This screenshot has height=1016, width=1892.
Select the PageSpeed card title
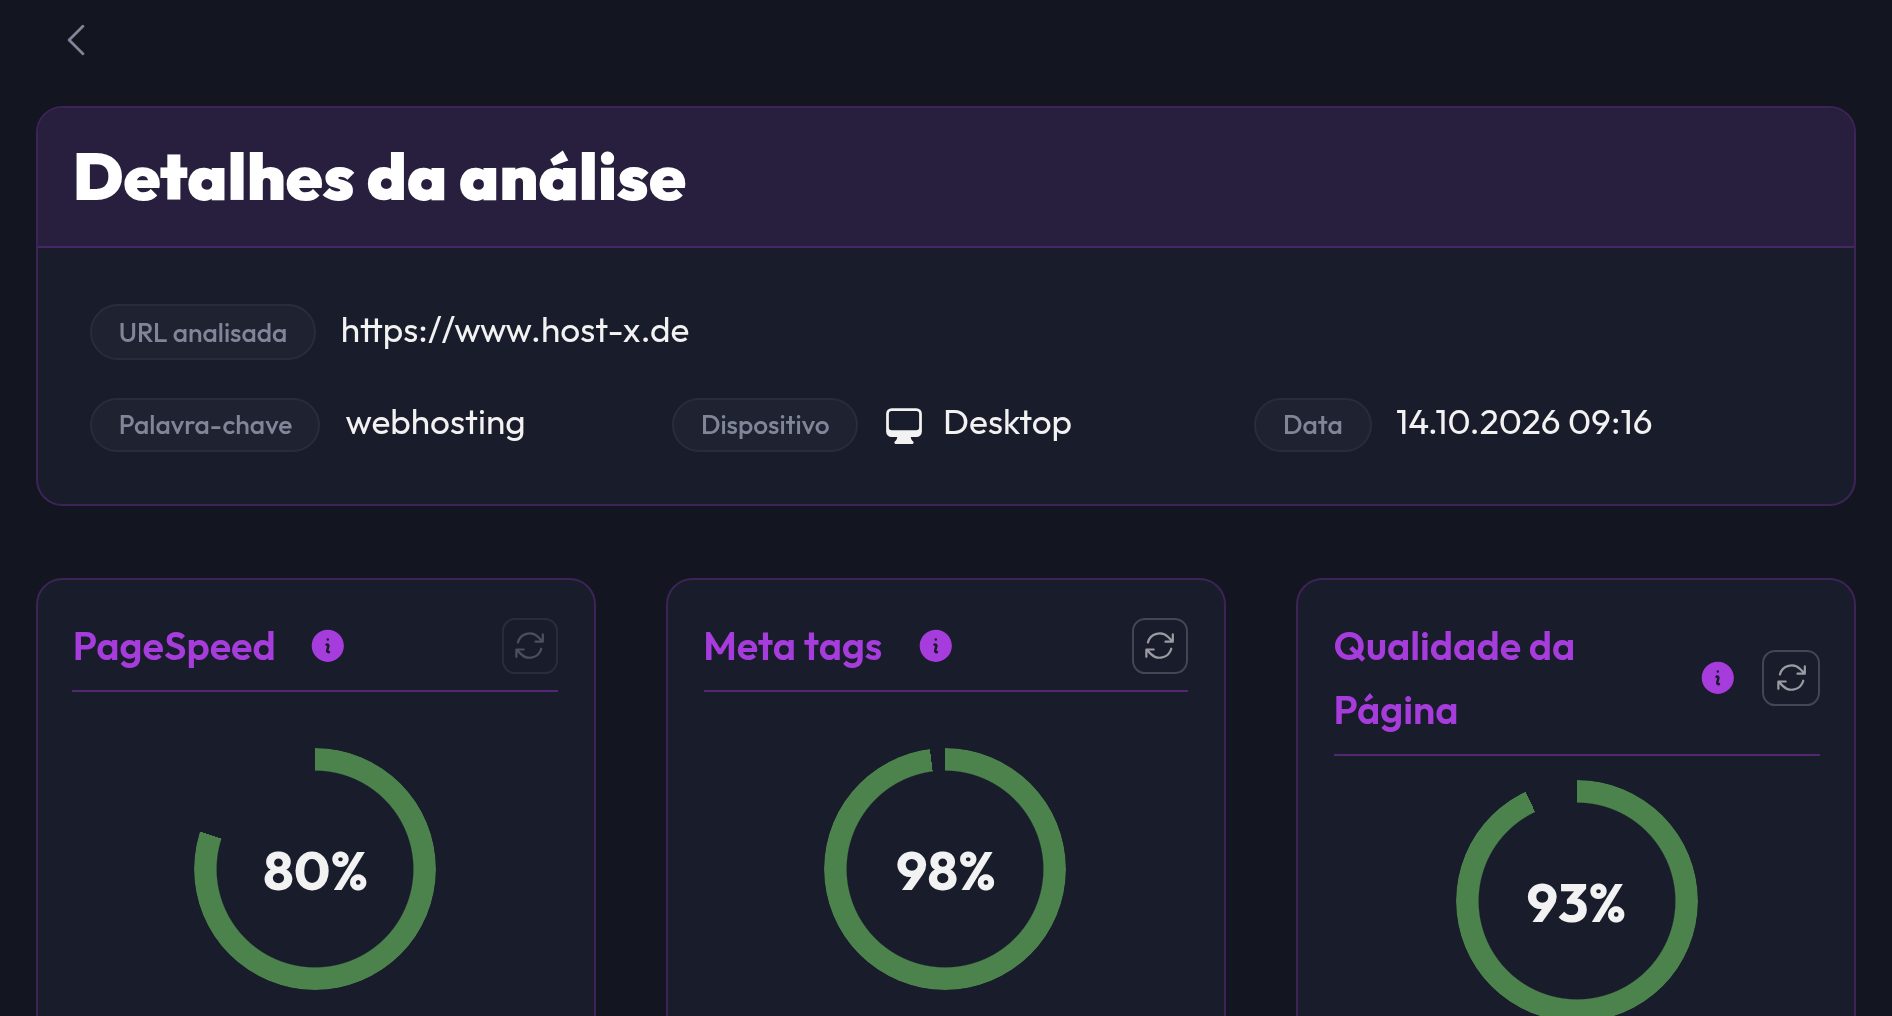coord(174,647)
